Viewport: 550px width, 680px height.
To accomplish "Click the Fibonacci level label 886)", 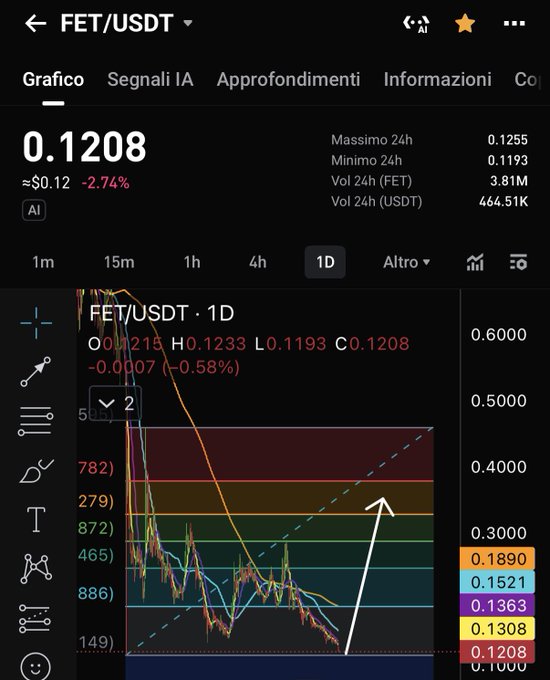I will click(x=96, y=593).
